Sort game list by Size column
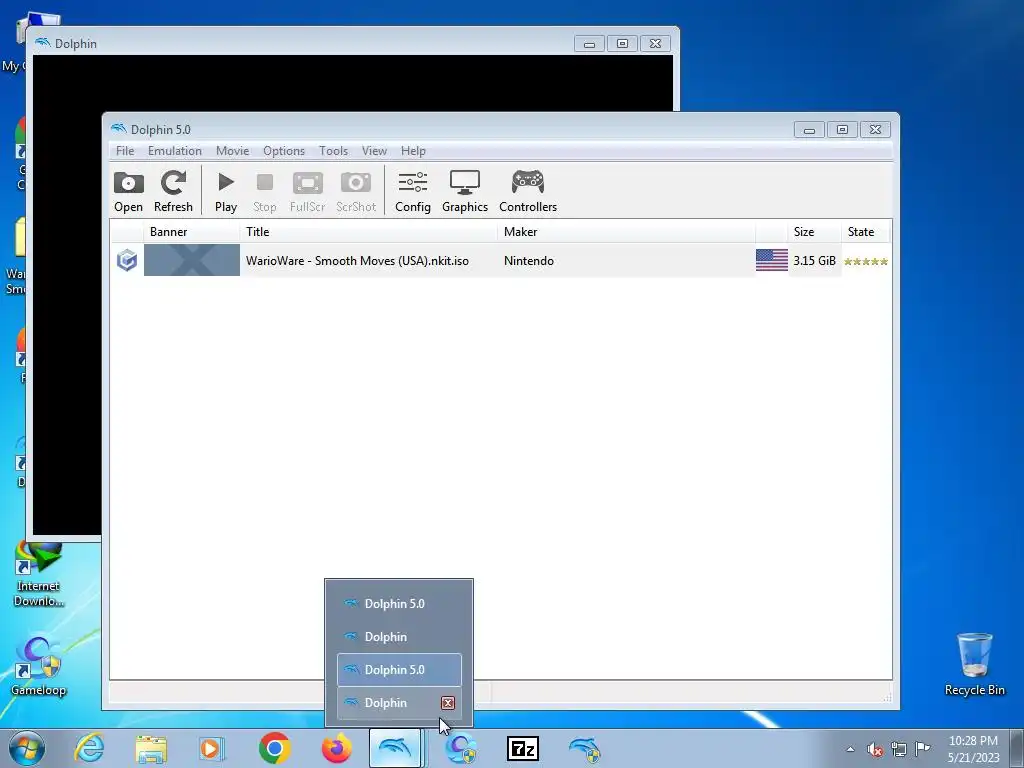This screenshot has width=1024, height=768. tap(814, 232)
